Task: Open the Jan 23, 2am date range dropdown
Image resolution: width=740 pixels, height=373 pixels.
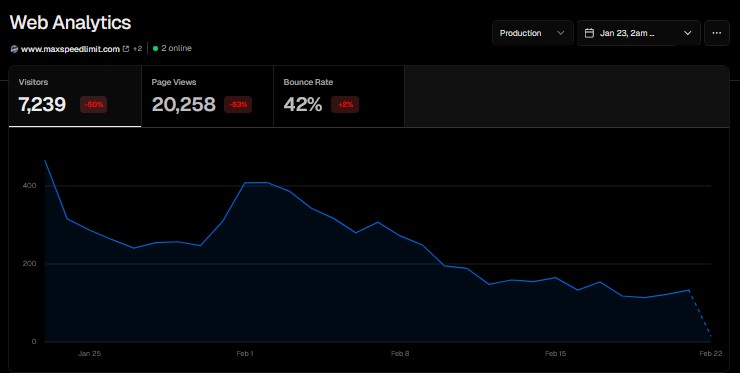Action: (639, 33)
